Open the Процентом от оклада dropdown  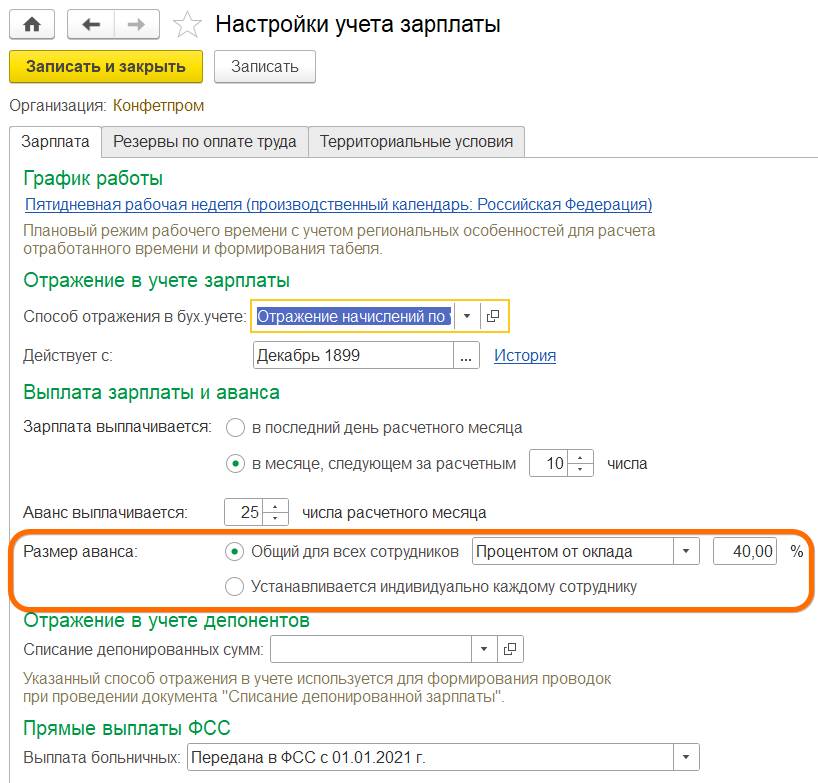(x=686, y=551)
